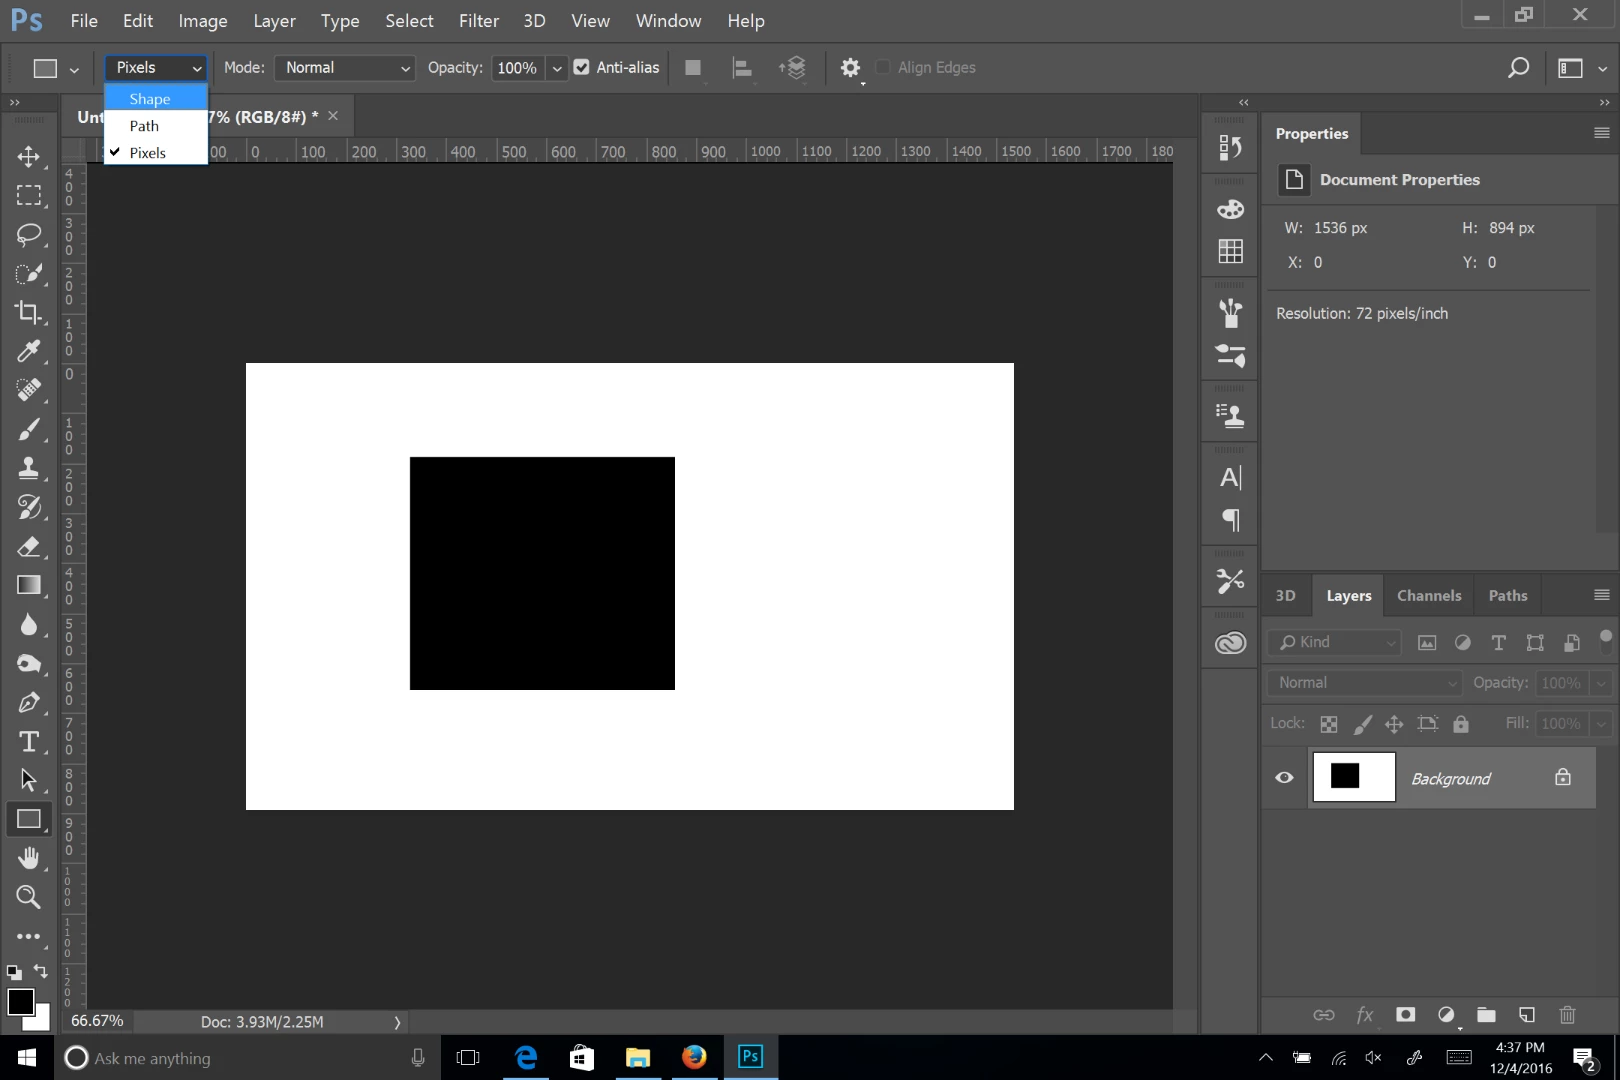Select the Crop tool
The height and width of the screenshot is (1080, 1620).
click(x=29, y=312)
